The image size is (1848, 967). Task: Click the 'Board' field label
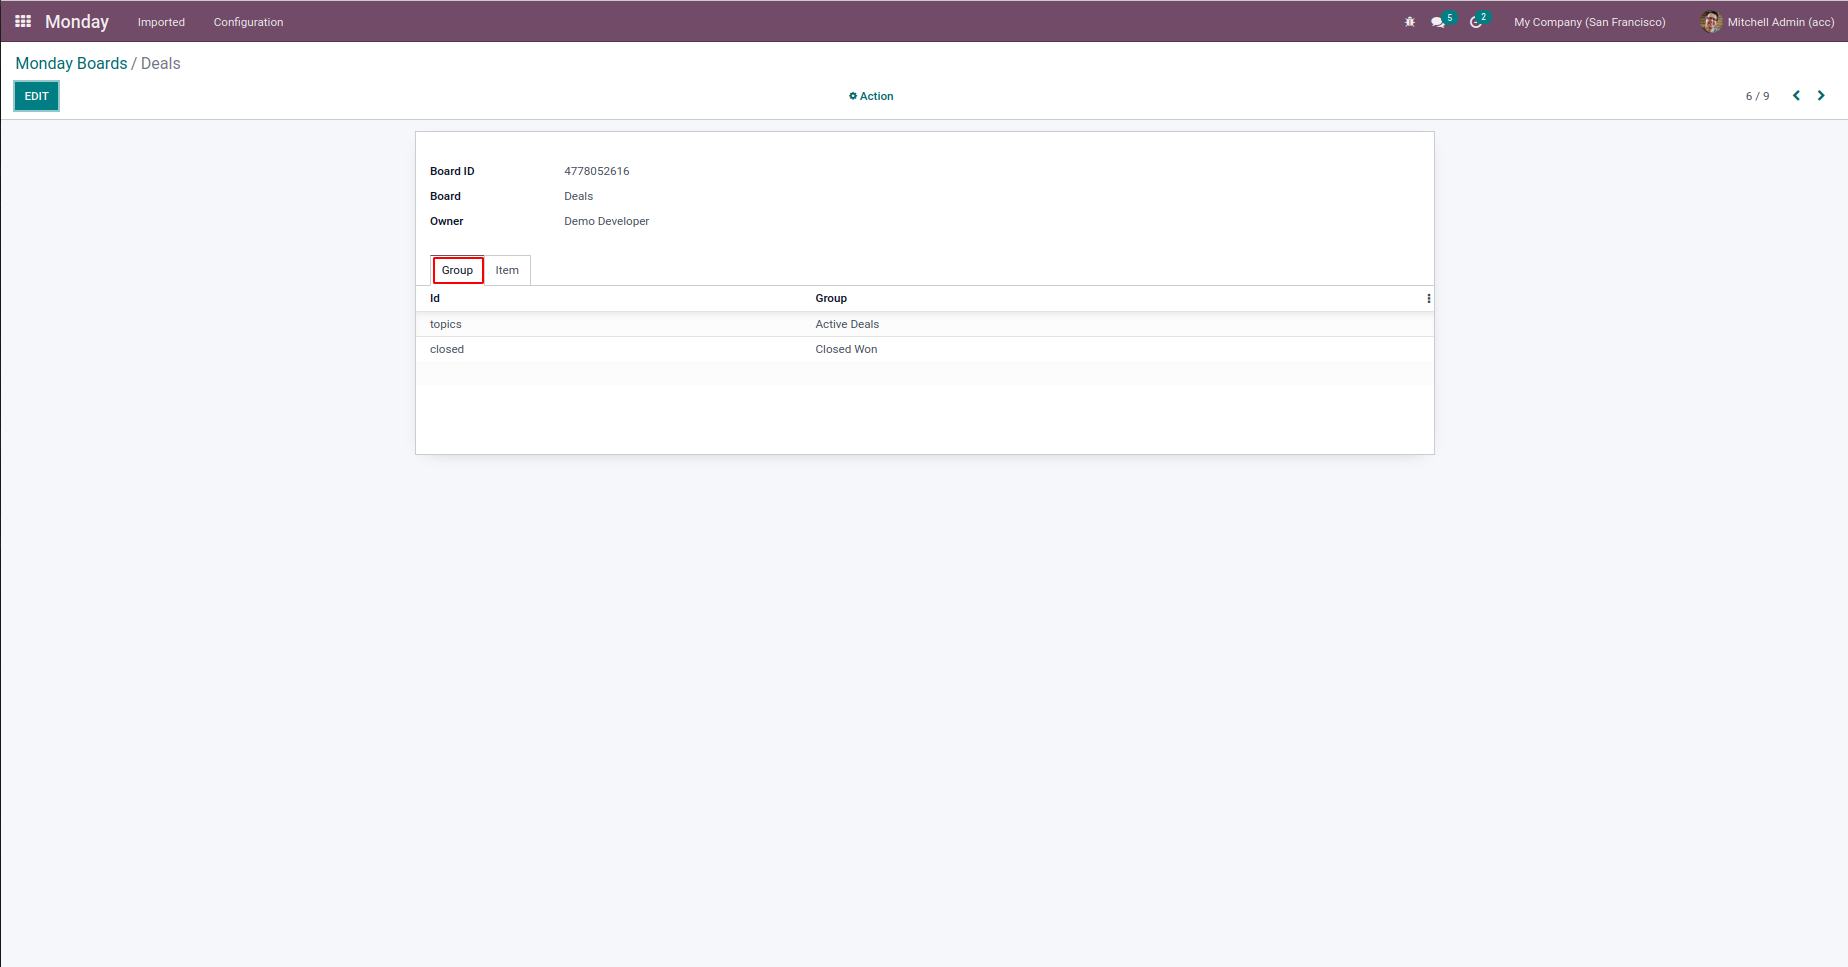tap(445, 196)
